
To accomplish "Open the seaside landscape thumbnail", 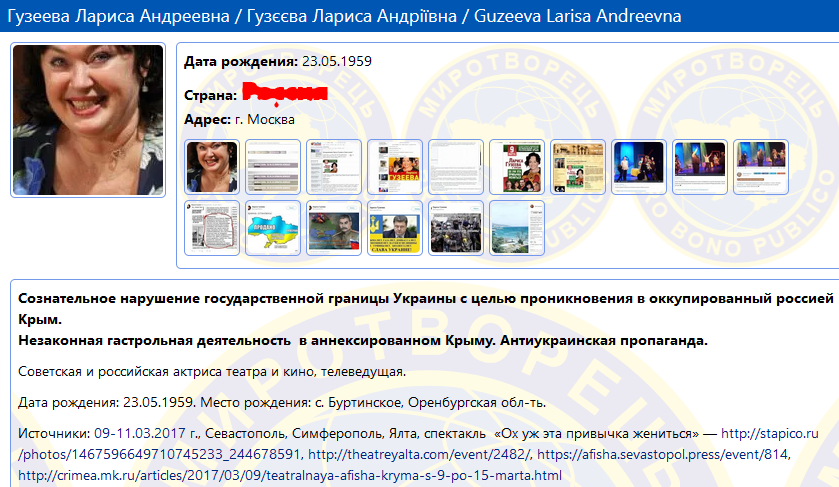I will [x=517, y=228].
